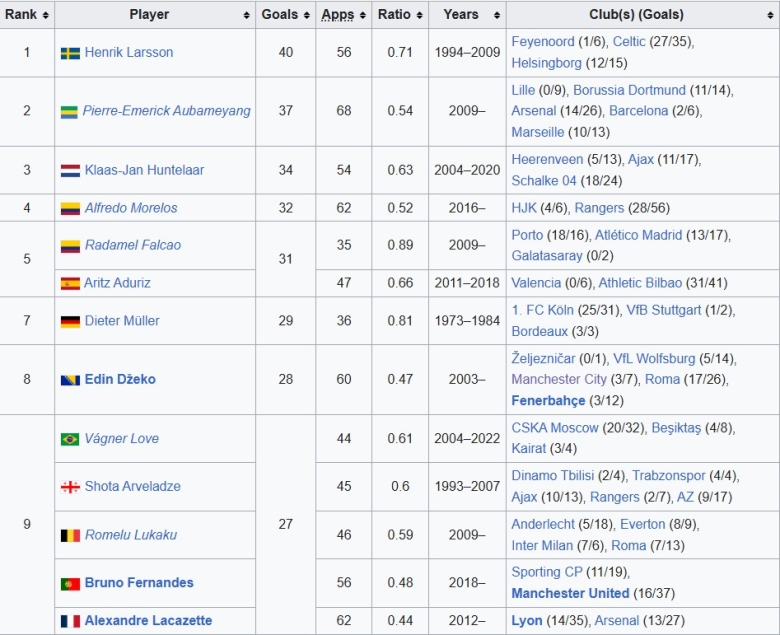The image size is (780, 635).
Task: Open the Pierre-Emerick Aubameyang link
Action: [167, 110]
